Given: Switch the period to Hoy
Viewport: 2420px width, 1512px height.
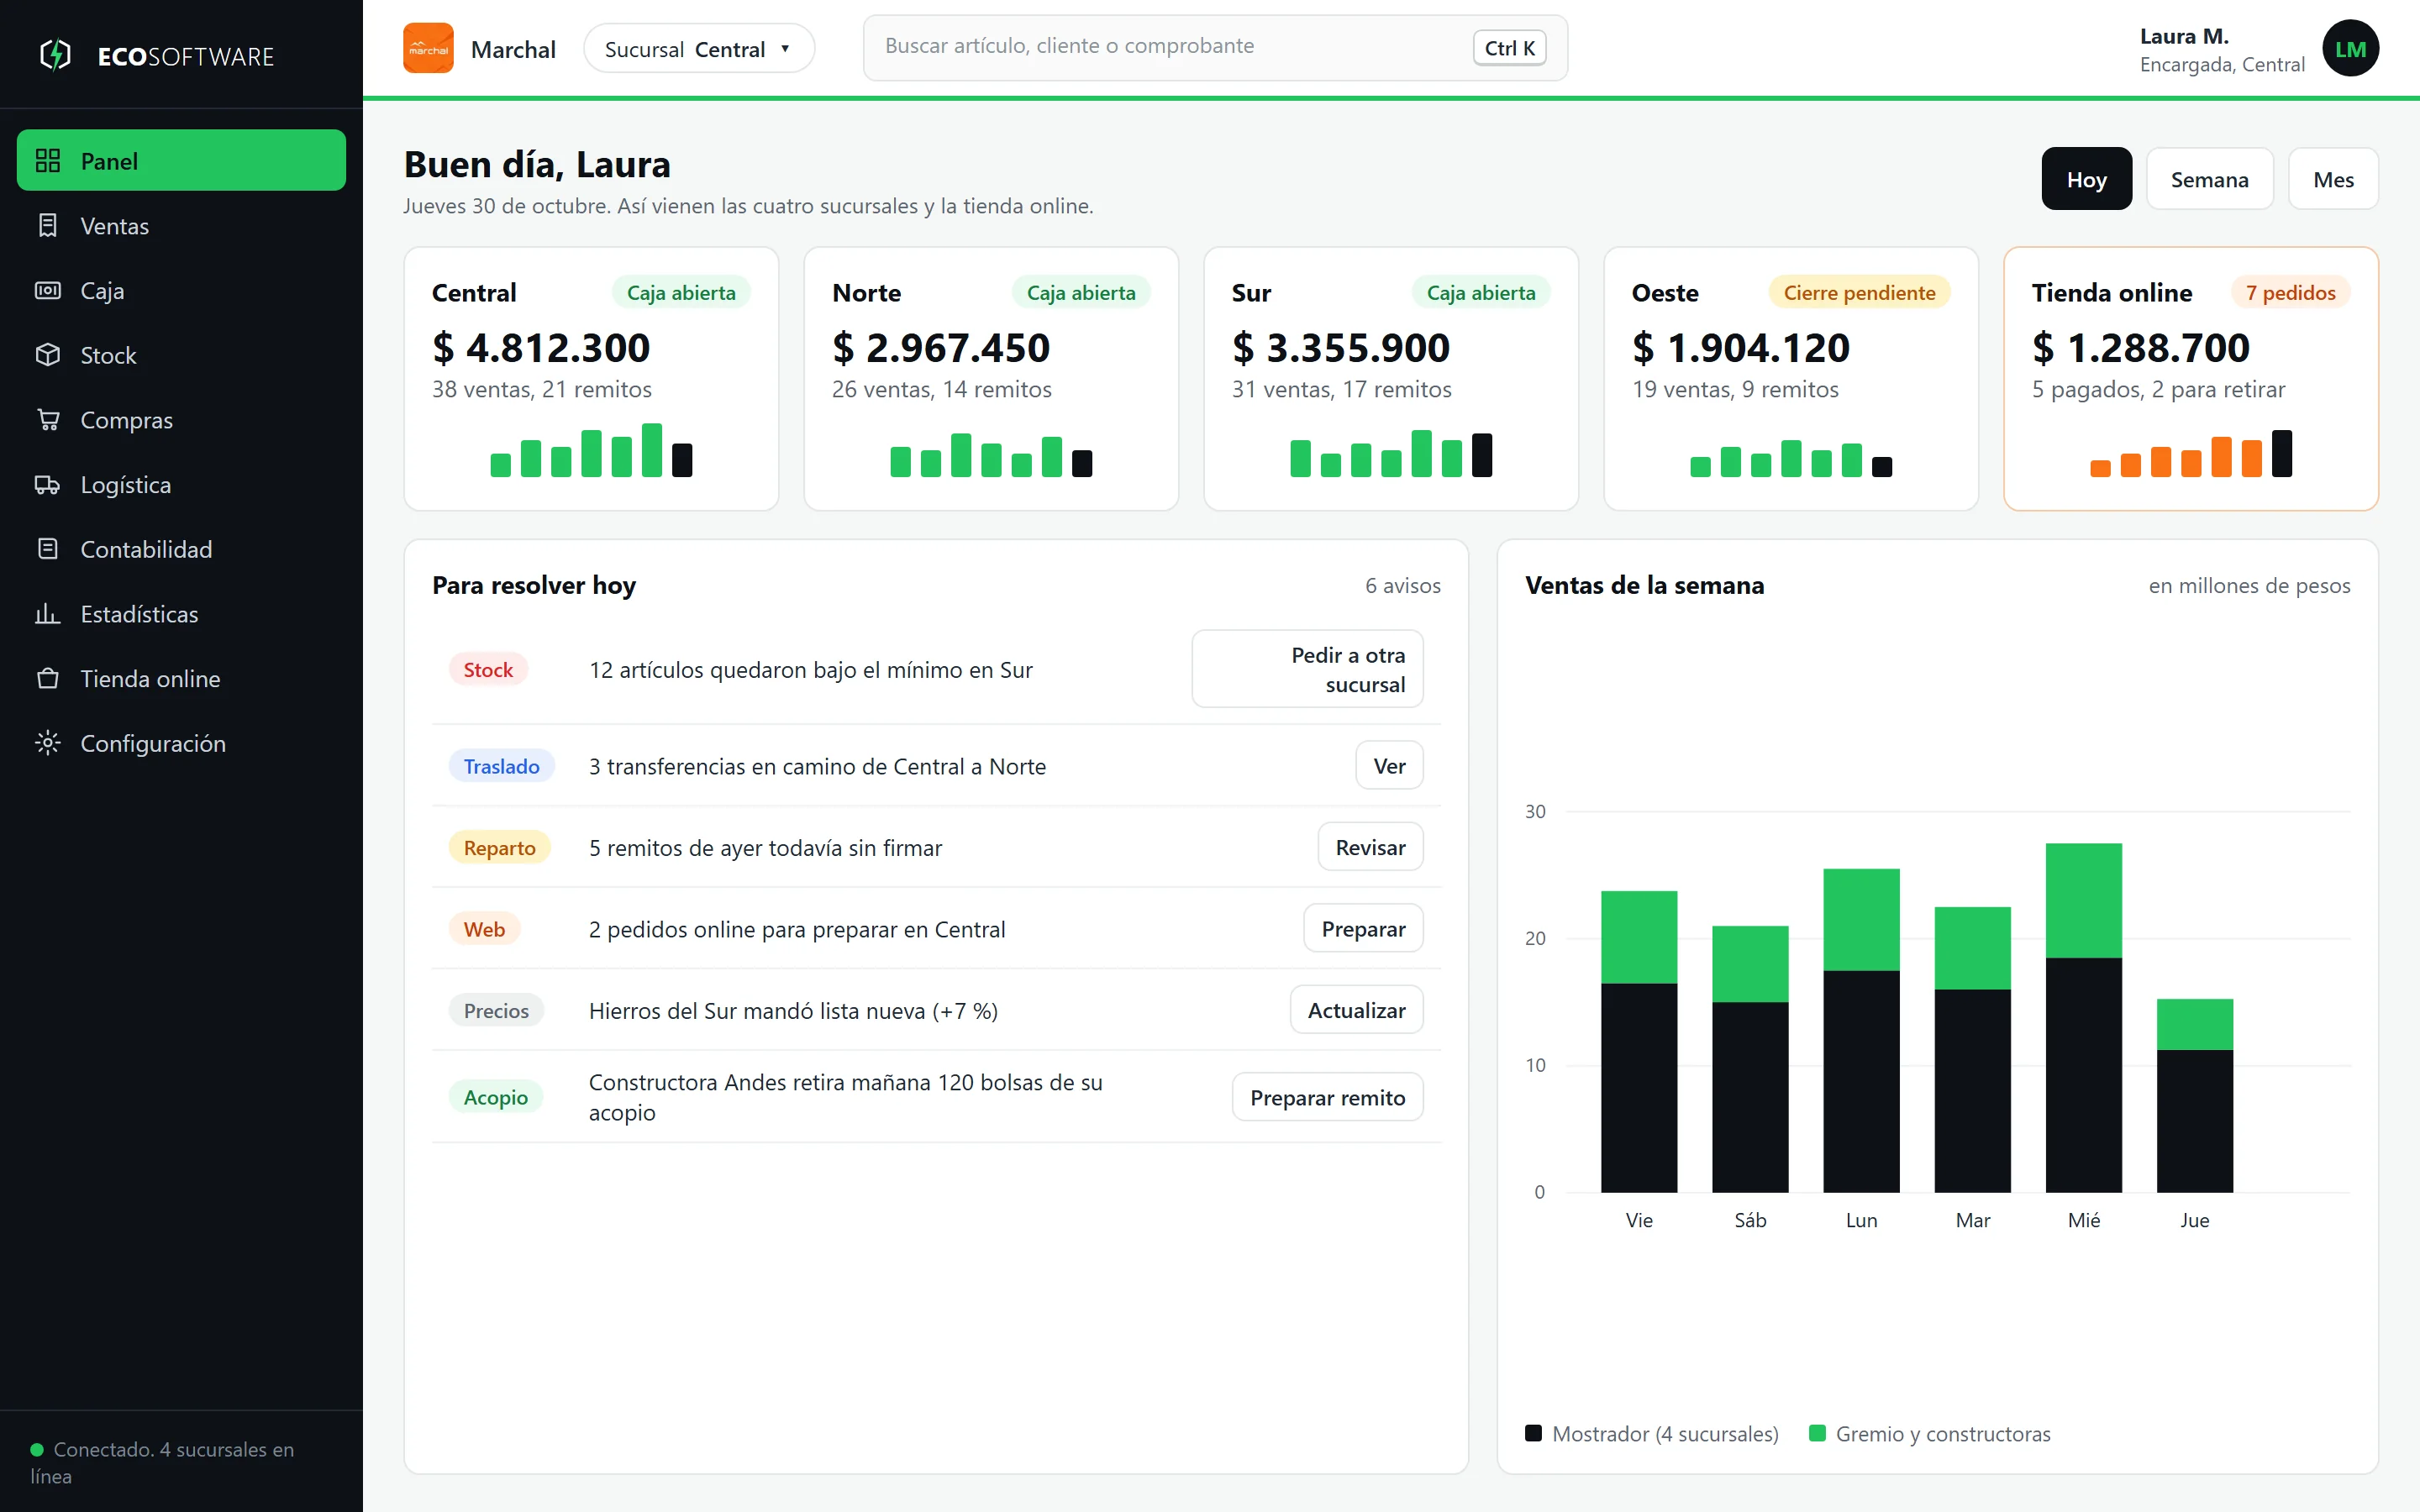Looking at the screenshot, I should pos(2086,179).
